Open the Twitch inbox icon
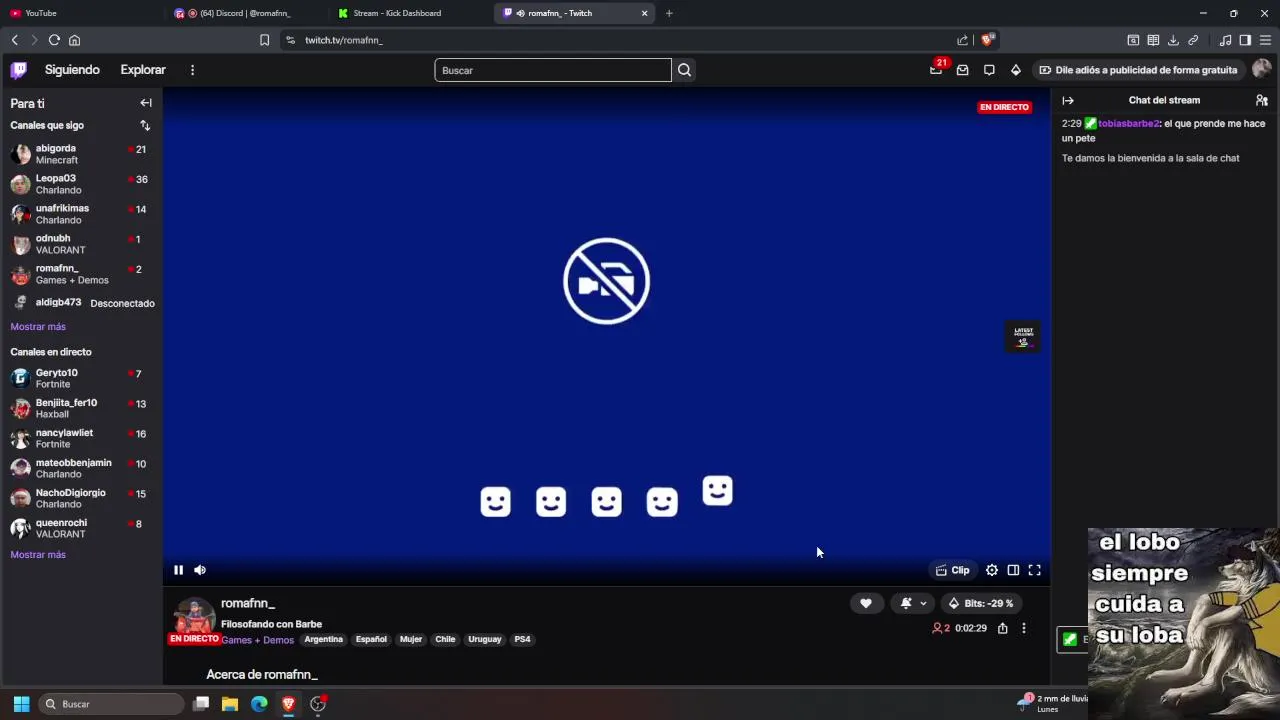Viewport: 1280px width, 720px height. coord(962,70)
